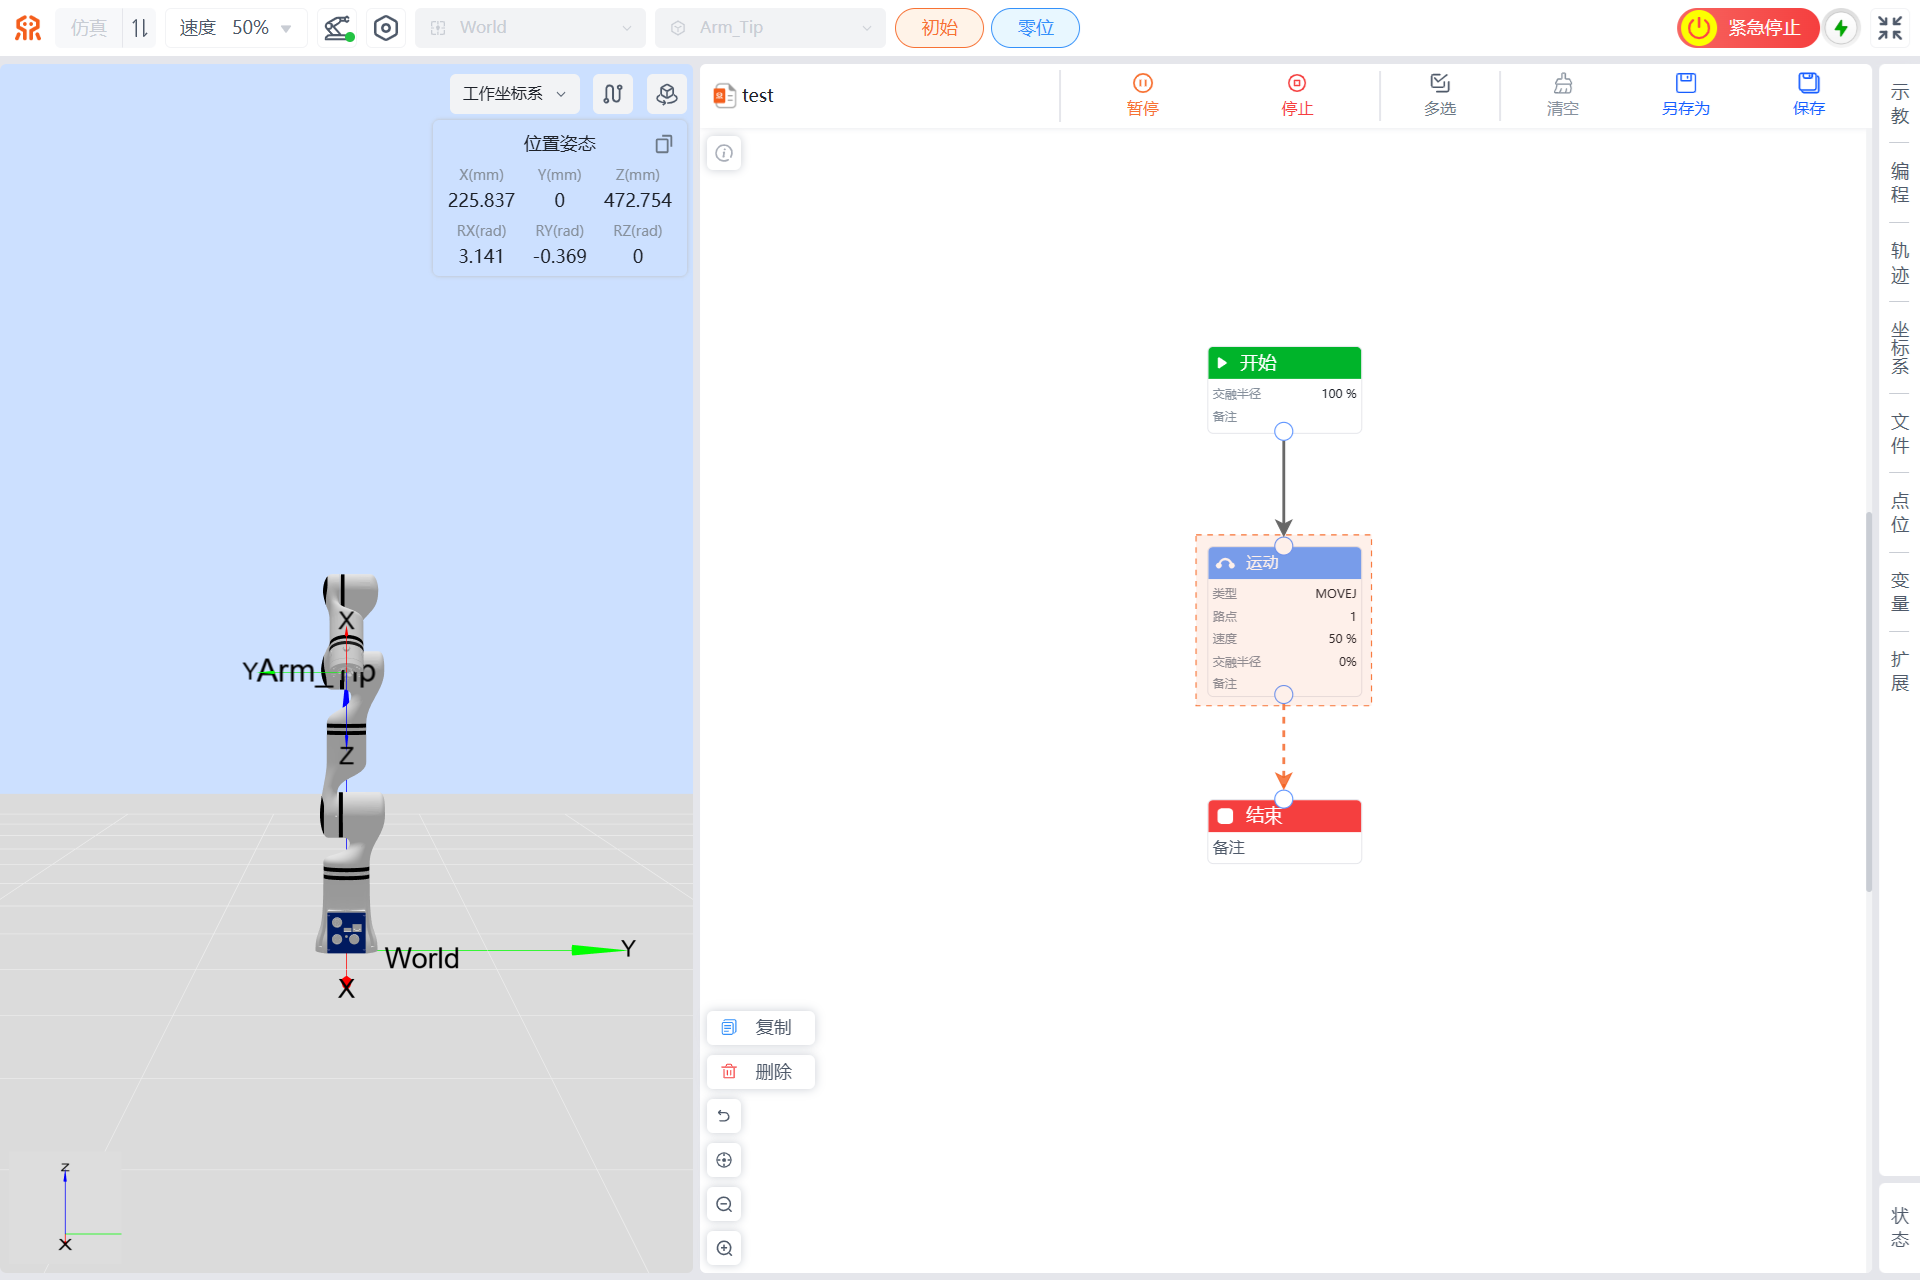This screenshot has height=1280, width=1920.
Task: Zoom out on the flow canvas
Action: (x=724, y=1204)
